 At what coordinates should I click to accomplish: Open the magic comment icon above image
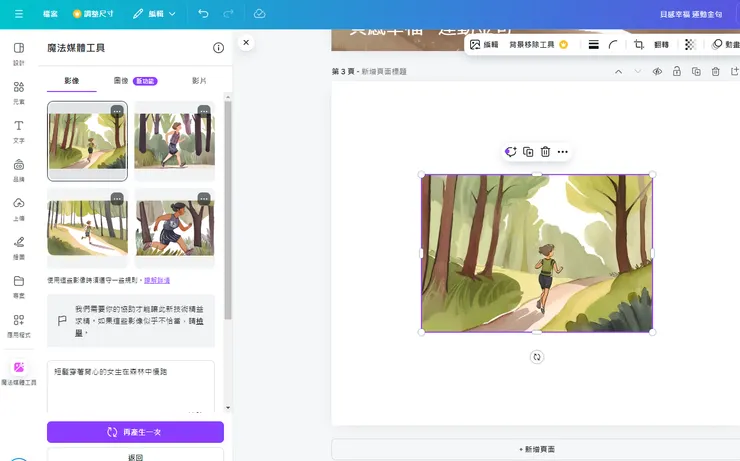511,152
